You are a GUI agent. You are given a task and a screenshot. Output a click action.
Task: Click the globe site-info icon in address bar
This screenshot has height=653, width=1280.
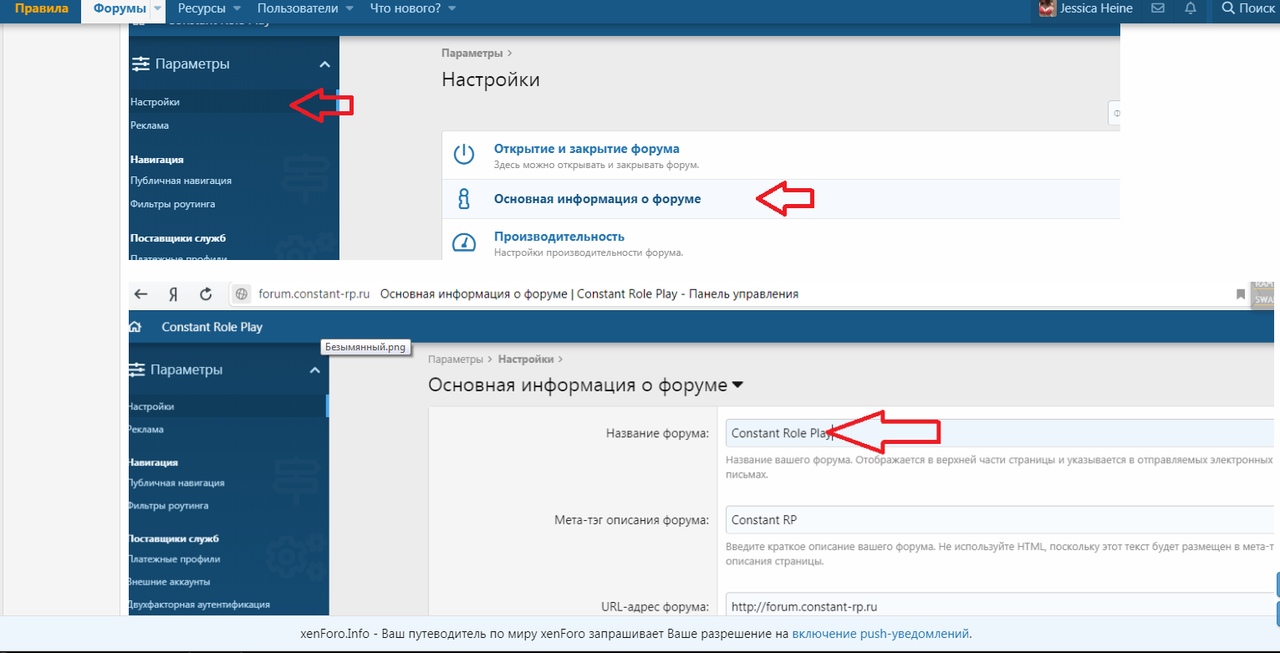(x=240, y=294)
